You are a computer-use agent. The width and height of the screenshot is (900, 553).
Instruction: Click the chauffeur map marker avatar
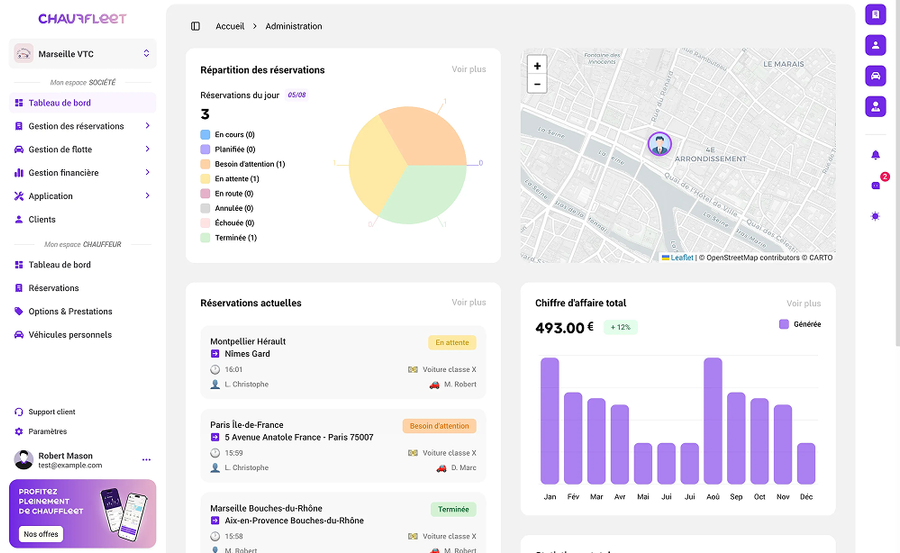[x=658, y=145]
